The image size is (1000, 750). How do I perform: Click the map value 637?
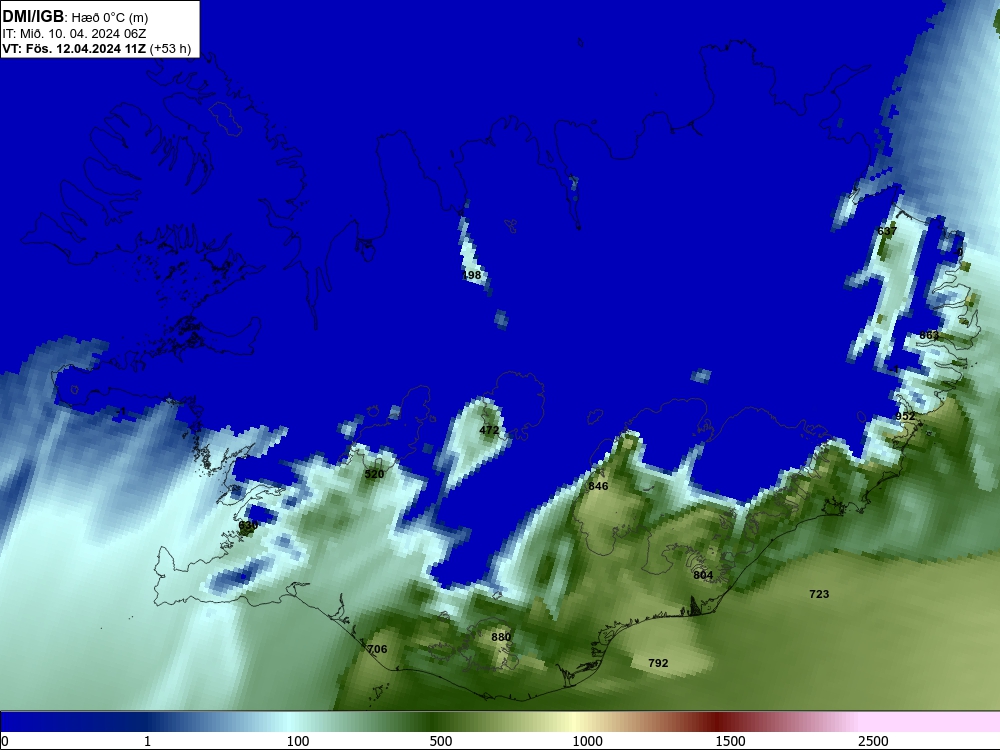click(887, 231)
